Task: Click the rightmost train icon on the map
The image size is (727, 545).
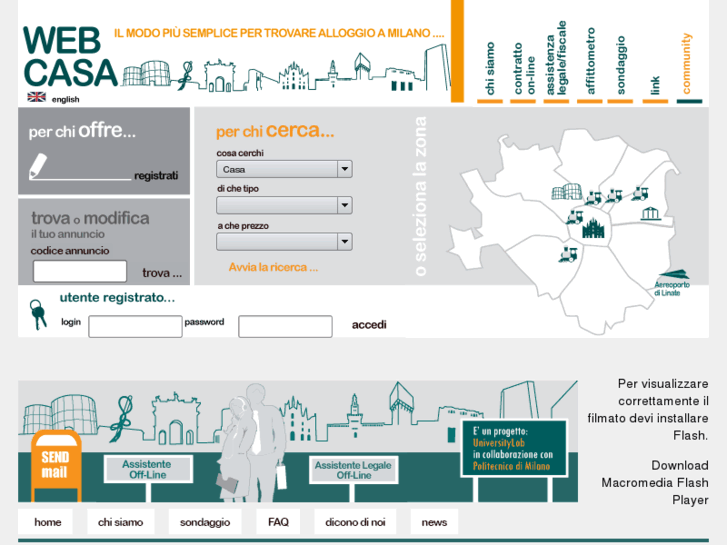Action: [x=640, y=193]
